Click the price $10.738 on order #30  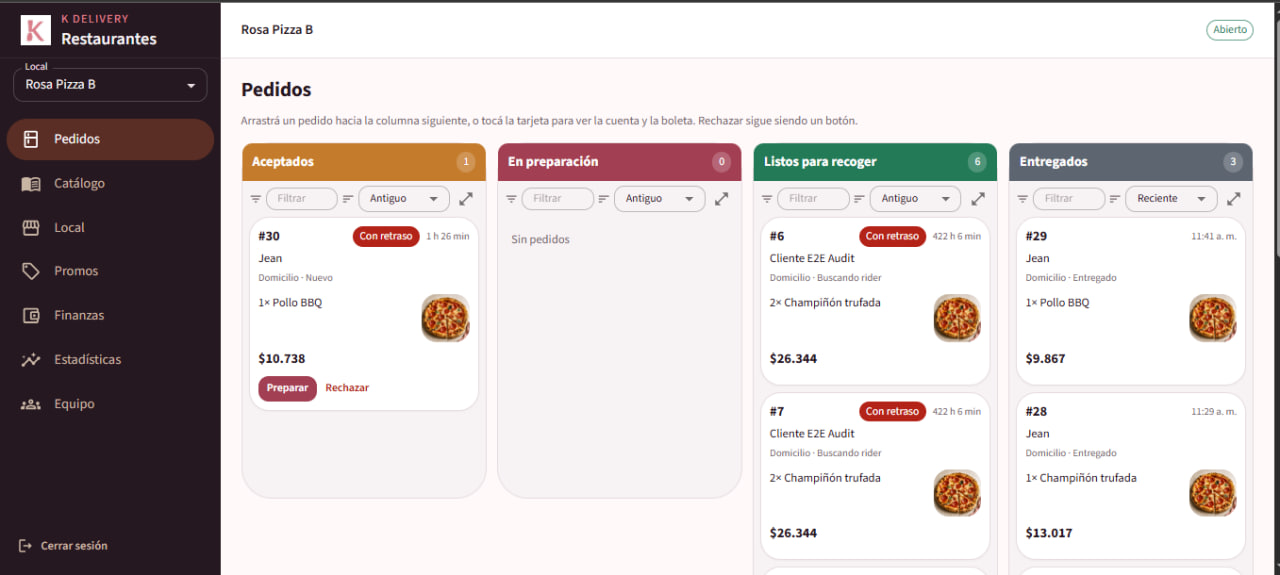coord(282,359)
